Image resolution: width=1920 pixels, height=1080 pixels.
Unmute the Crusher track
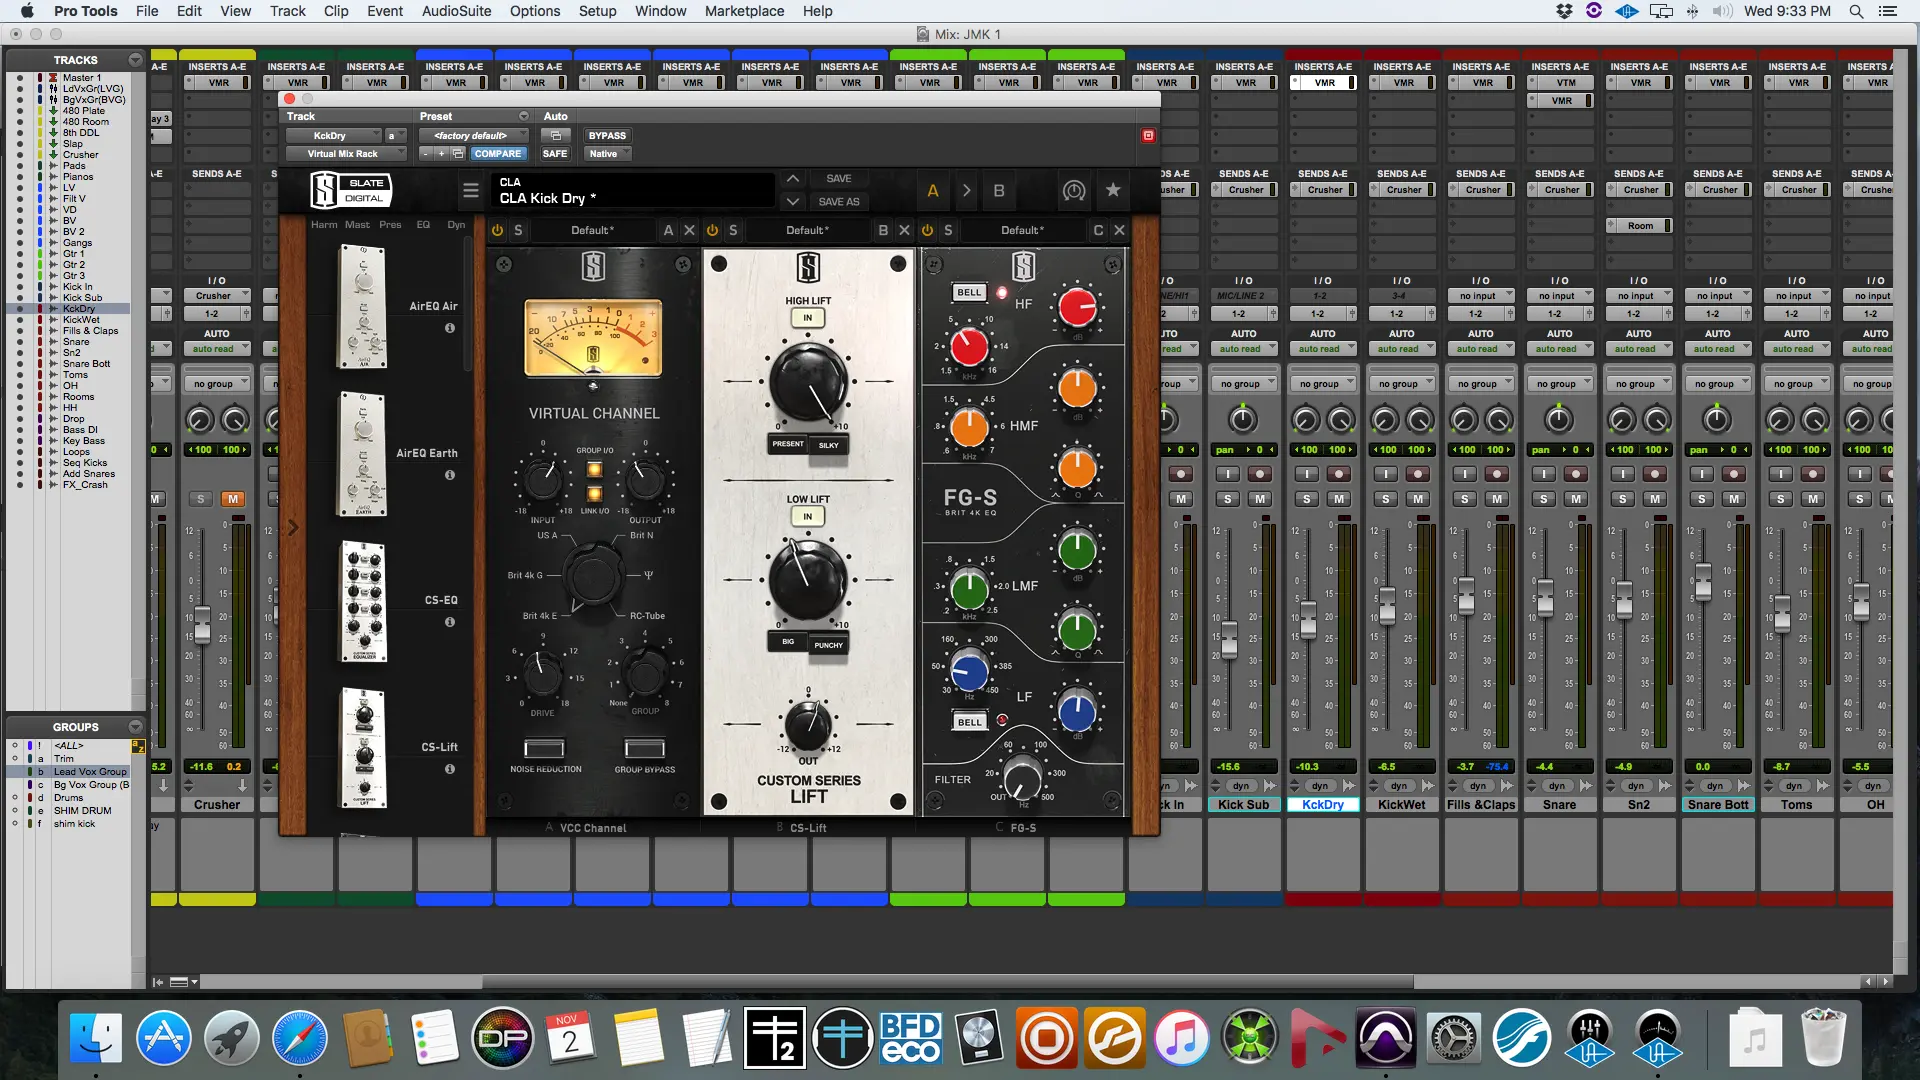point(233,499)
